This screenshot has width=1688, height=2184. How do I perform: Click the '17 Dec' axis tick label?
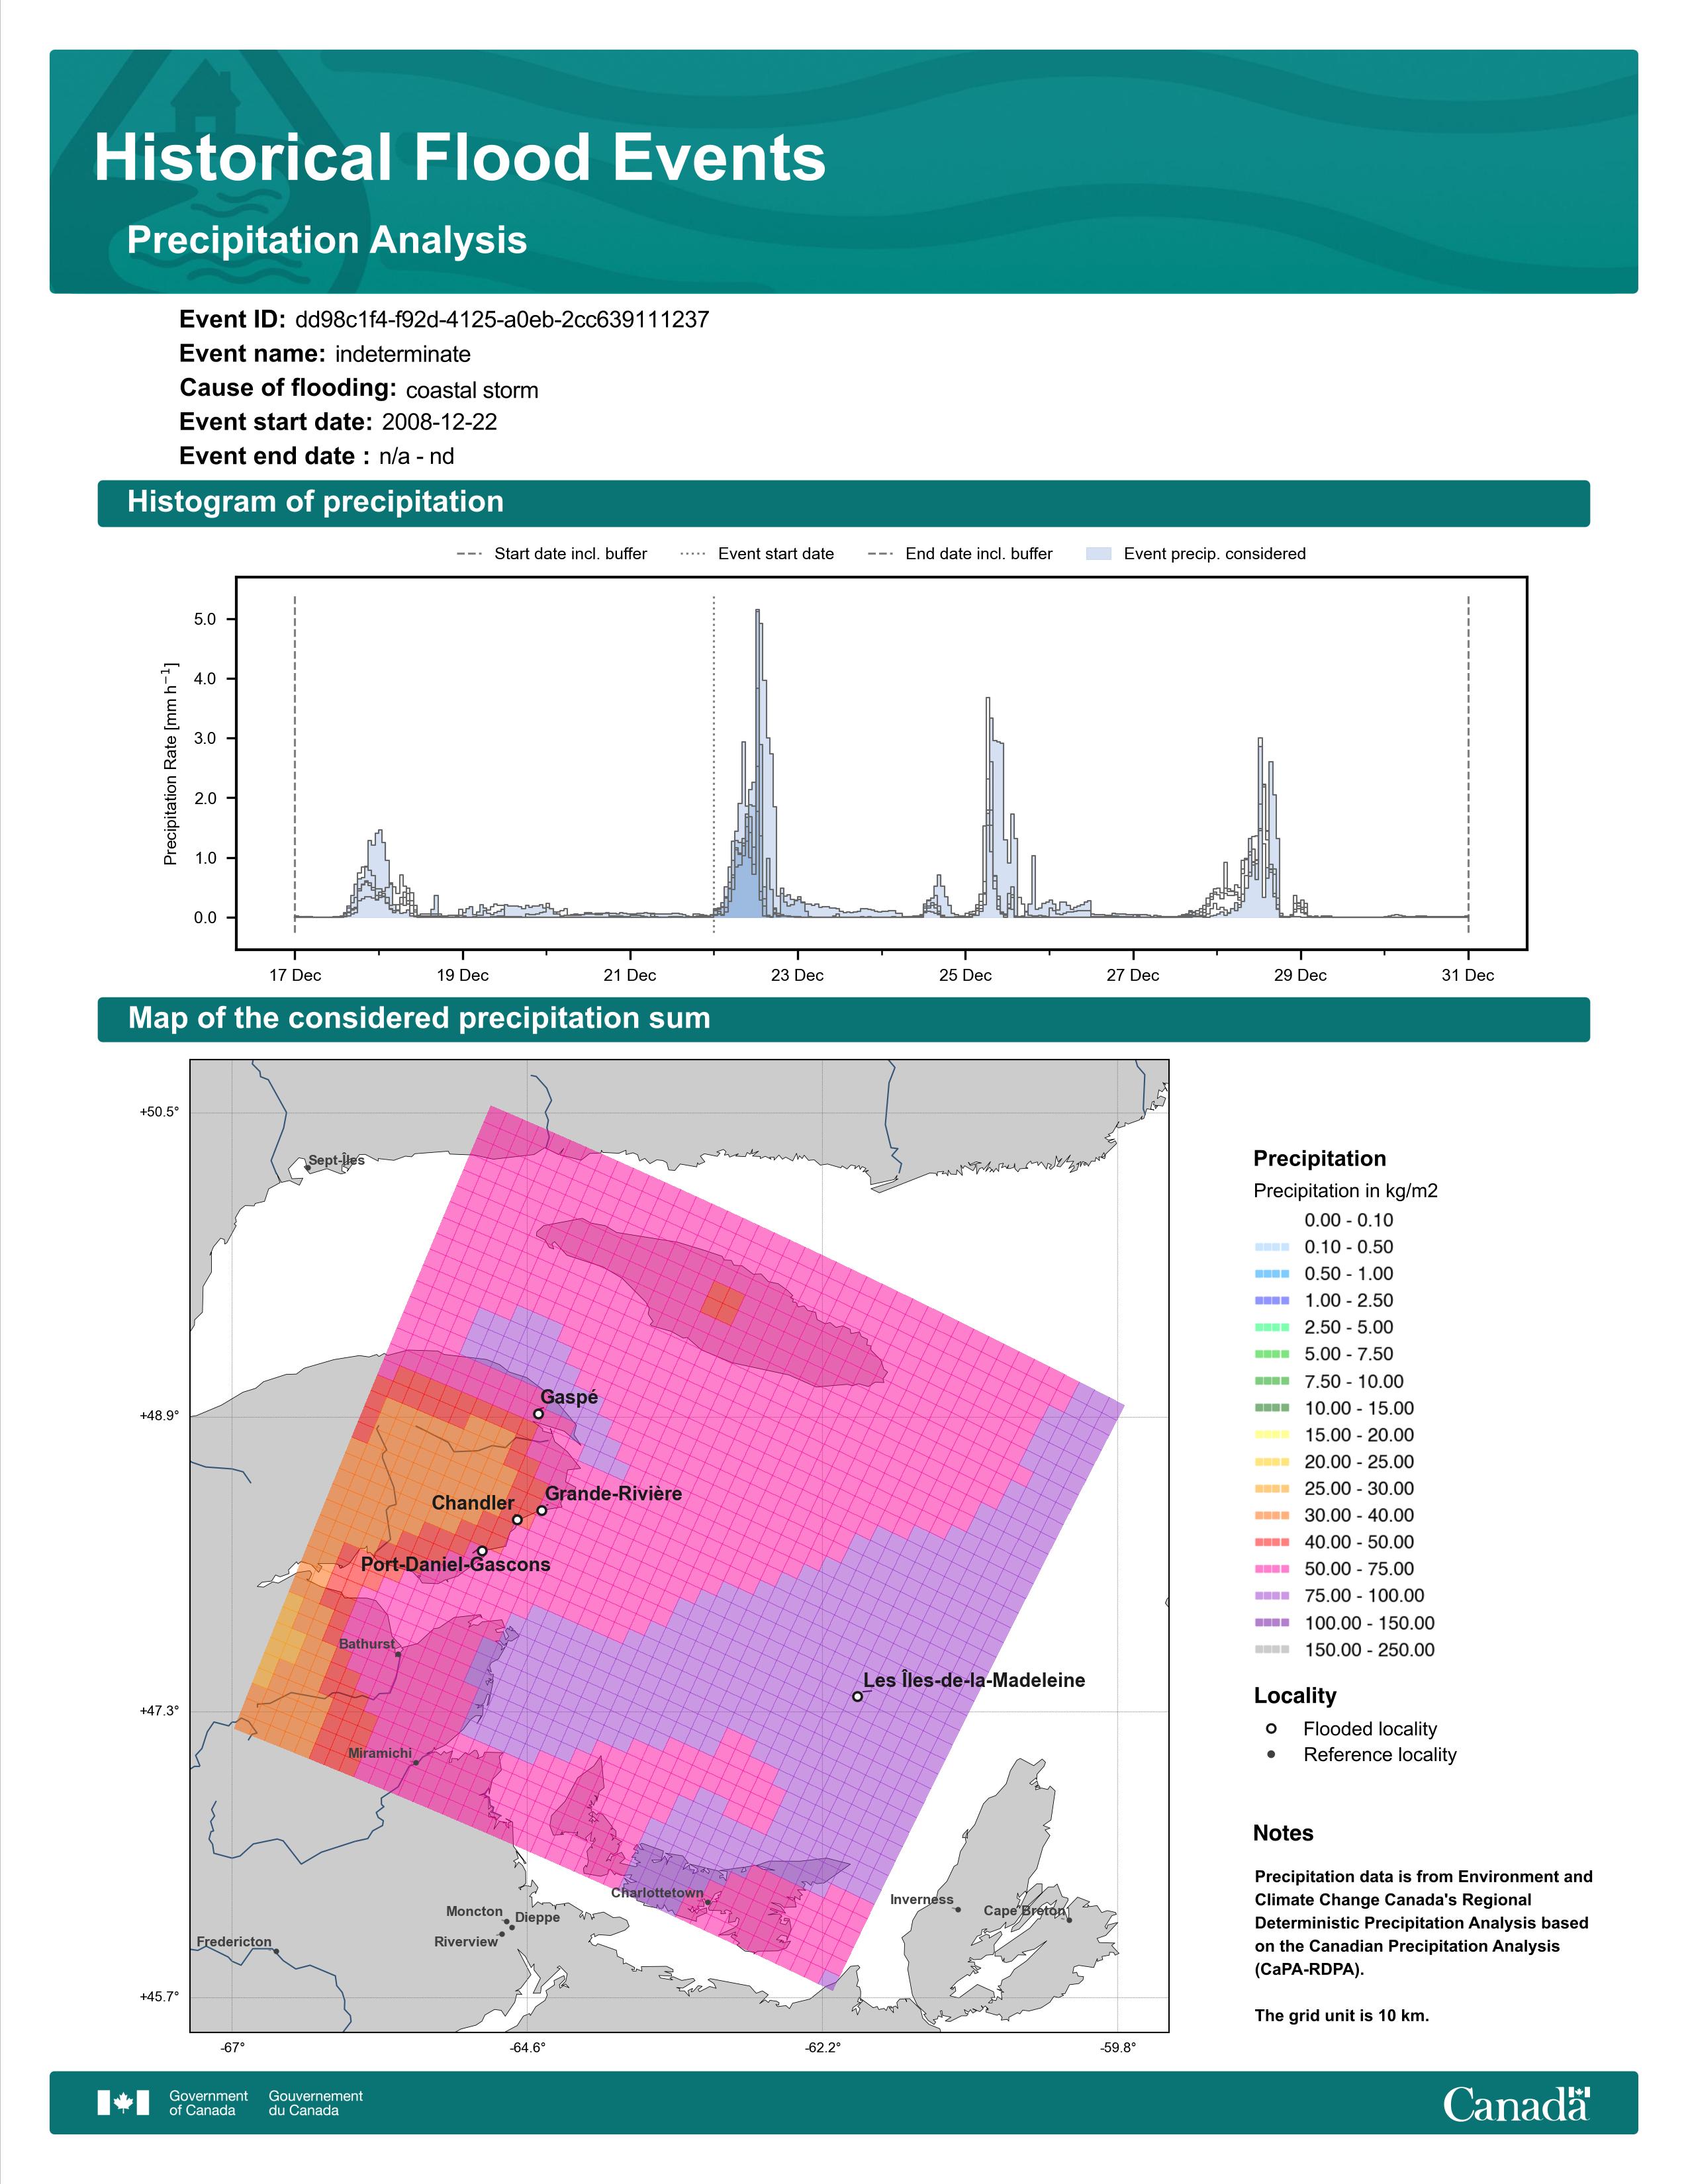point(295,975)
